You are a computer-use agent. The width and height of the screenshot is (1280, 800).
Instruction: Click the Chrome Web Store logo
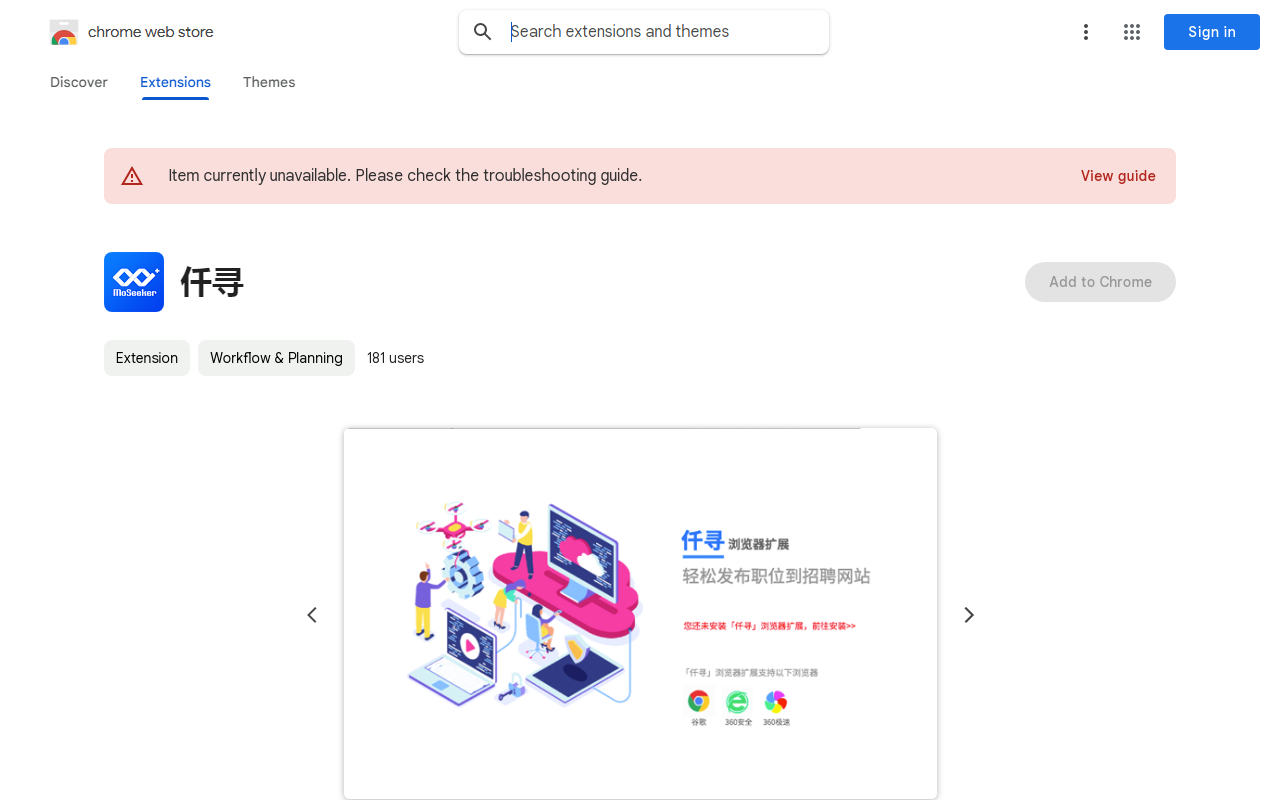64,32
